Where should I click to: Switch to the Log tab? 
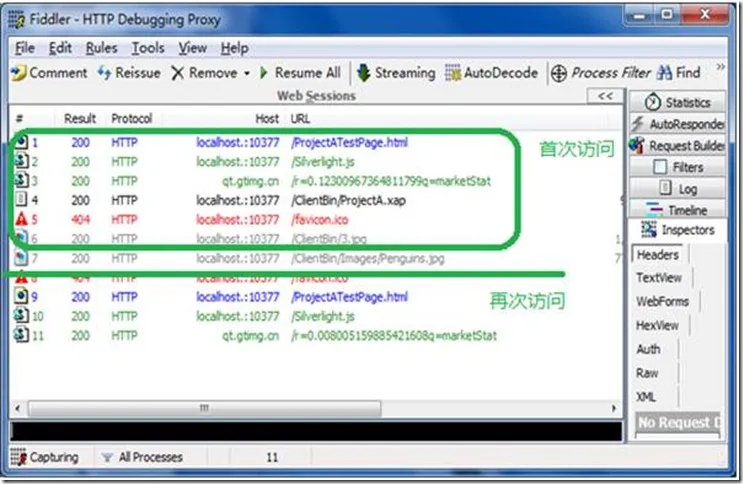[678, 189]
